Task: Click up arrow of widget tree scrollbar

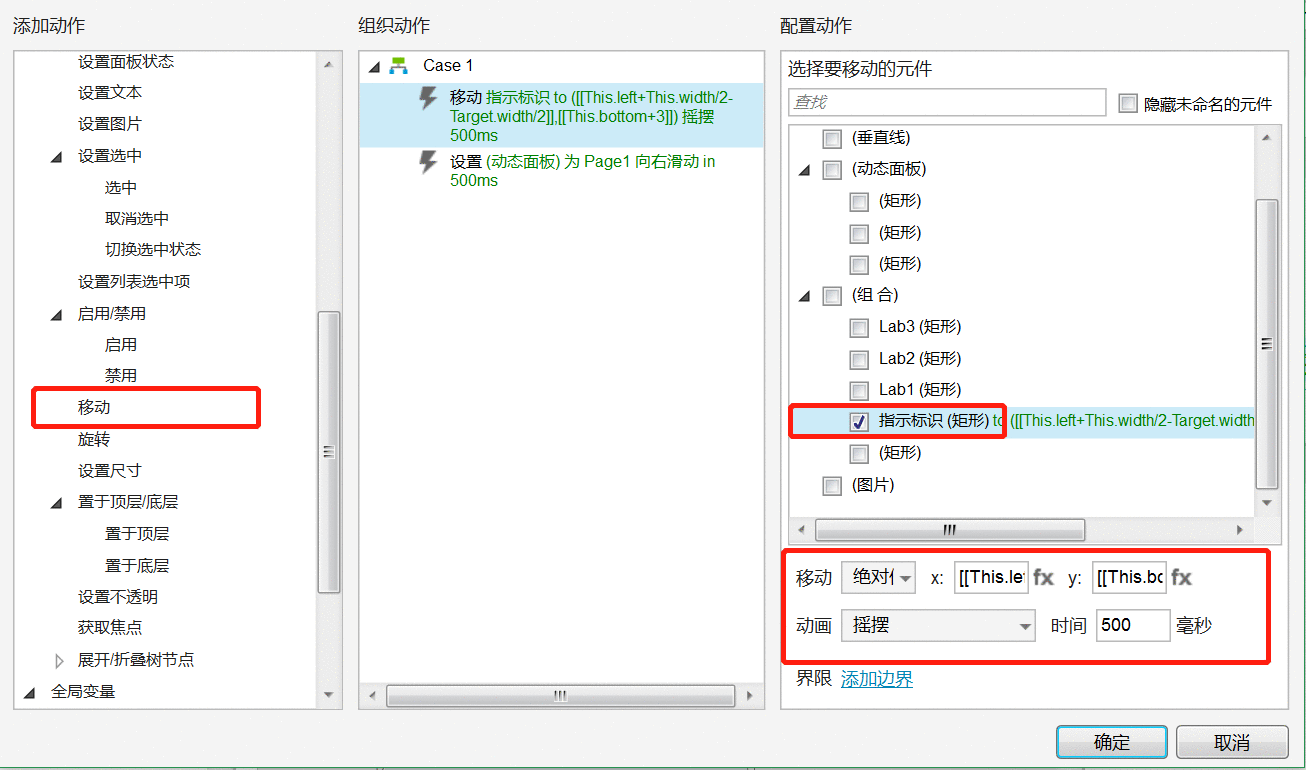Action: pyautogui.click(x=1267, y=139)
